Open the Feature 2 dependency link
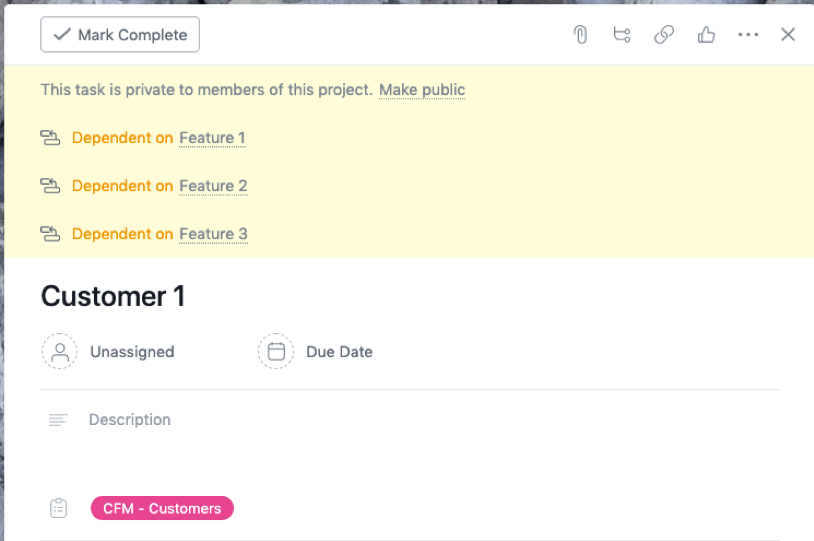Image resolution: width=814 pixels, height=541 pixels. pos(213,186)
